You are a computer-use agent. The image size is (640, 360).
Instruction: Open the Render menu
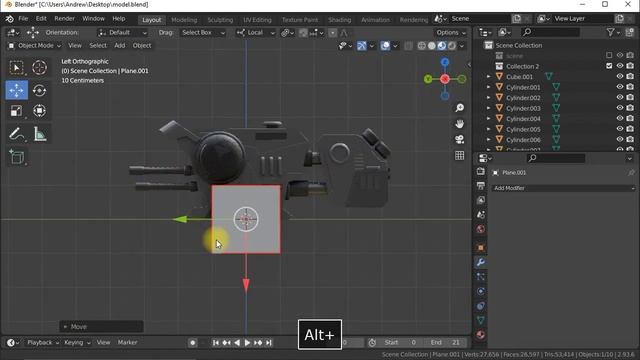64,19
